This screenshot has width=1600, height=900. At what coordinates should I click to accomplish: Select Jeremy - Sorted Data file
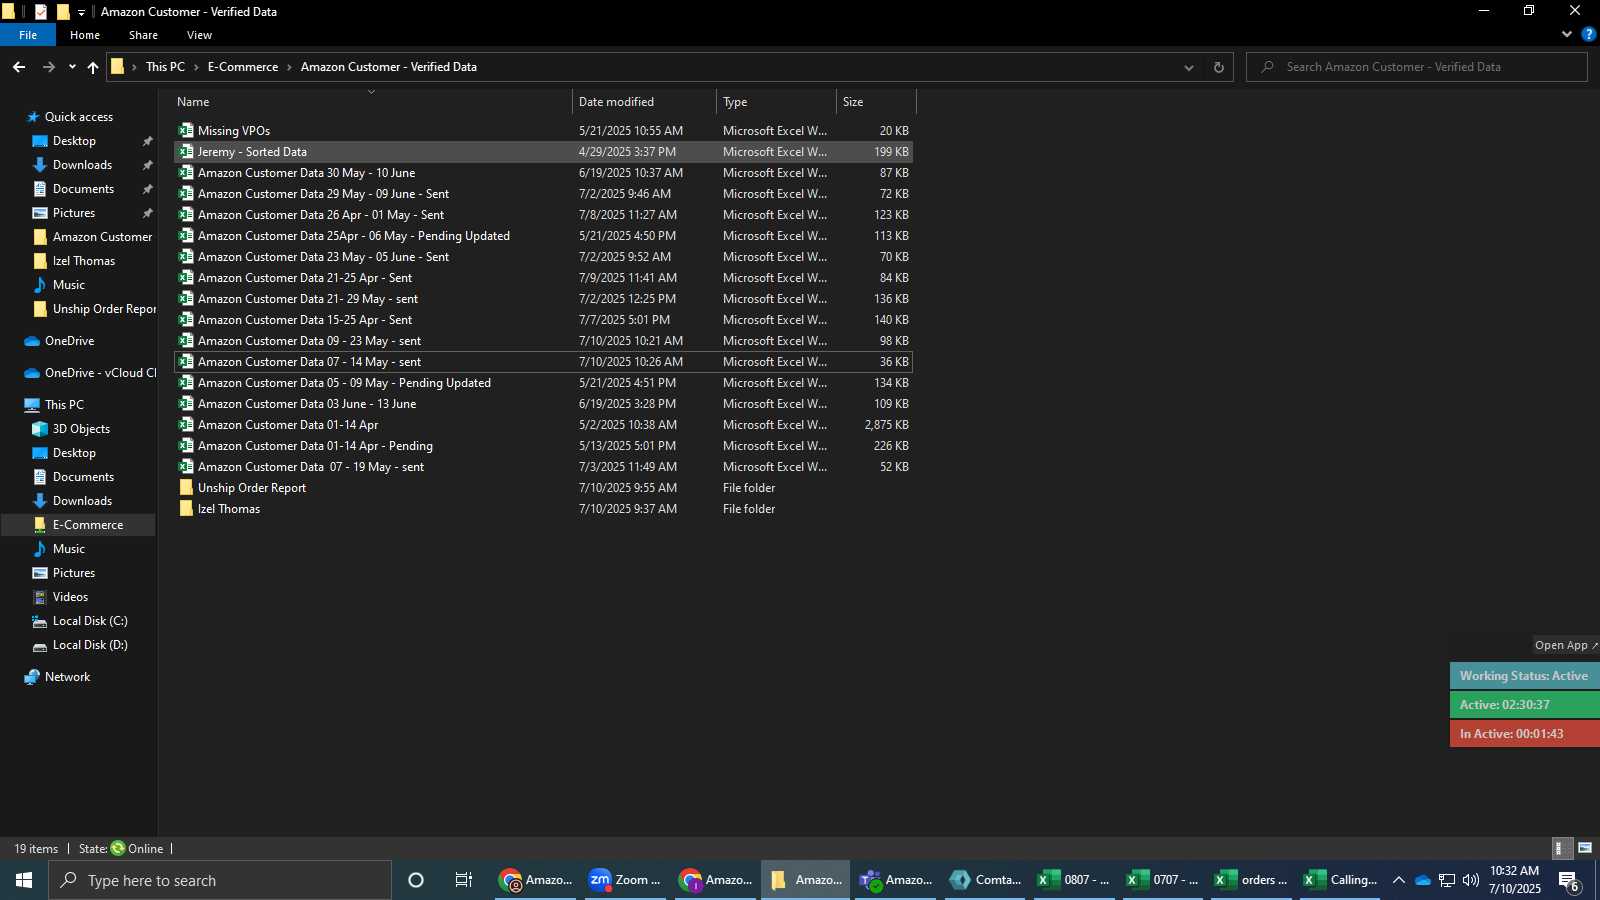pos(543,152)
